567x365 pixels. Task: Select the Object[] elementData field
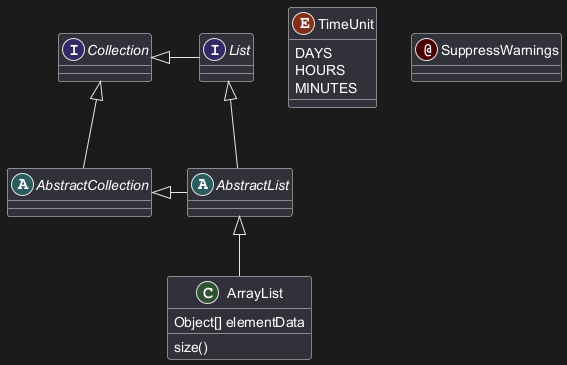point(239,322)
